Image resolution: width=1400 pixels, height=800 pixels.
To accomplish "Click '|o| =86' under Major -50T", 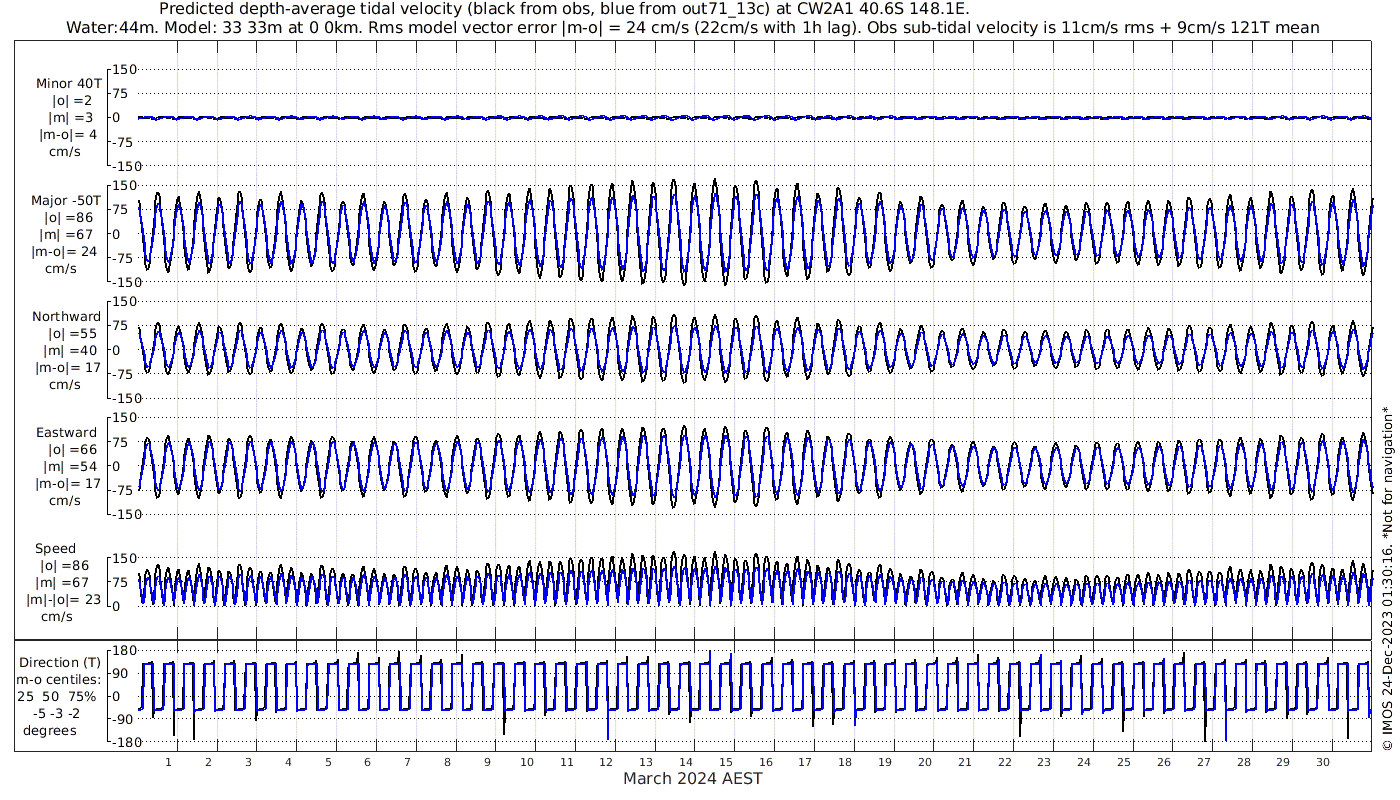I will [68, 217].
